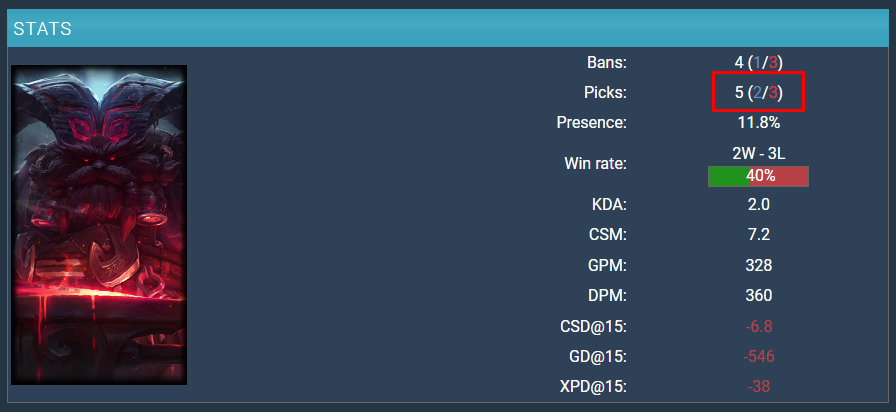Click the Picks label

604,92
